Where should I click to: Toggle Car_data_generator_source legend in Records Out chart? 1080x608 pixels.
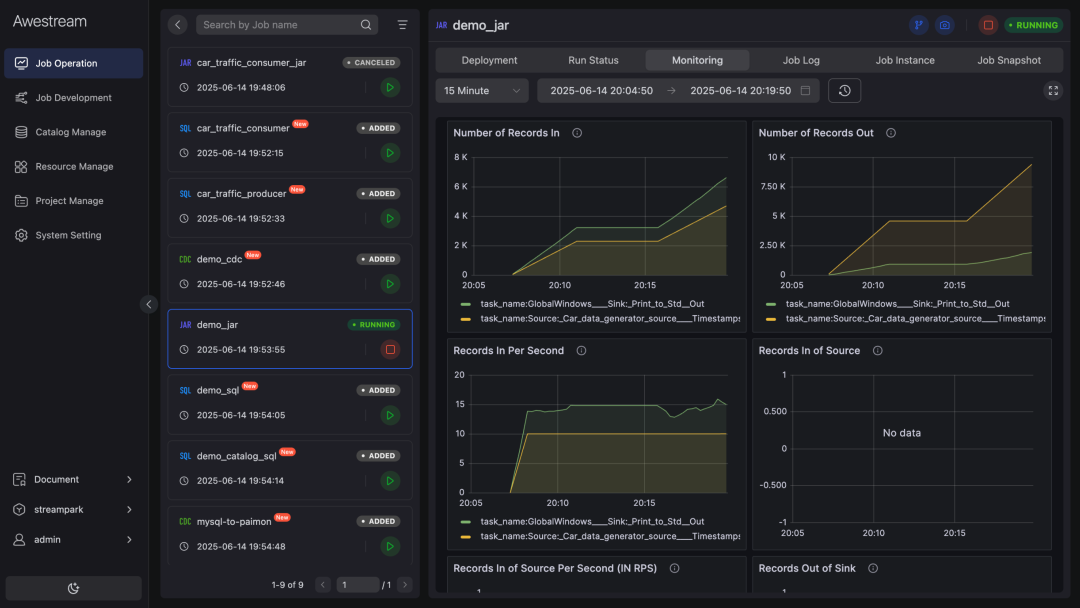coord(906,319)
